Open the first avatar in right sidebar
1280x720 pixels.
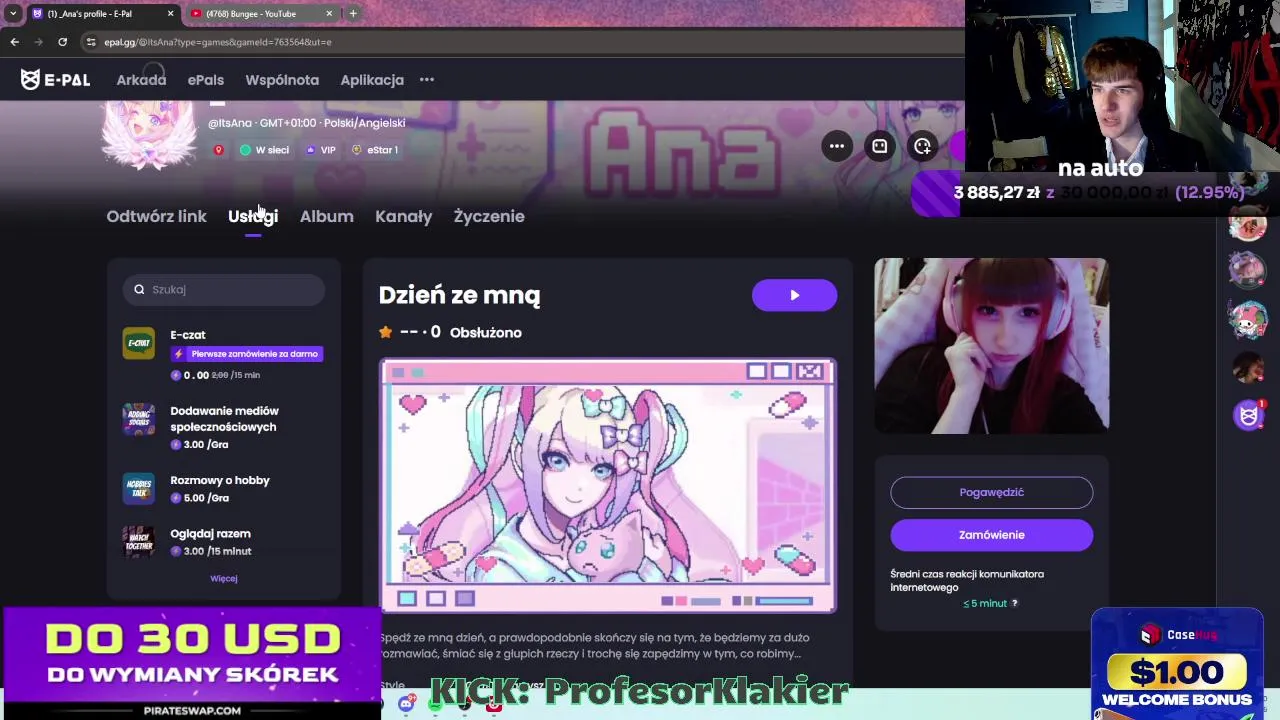pyautogui.click(x=1248, y=225)
